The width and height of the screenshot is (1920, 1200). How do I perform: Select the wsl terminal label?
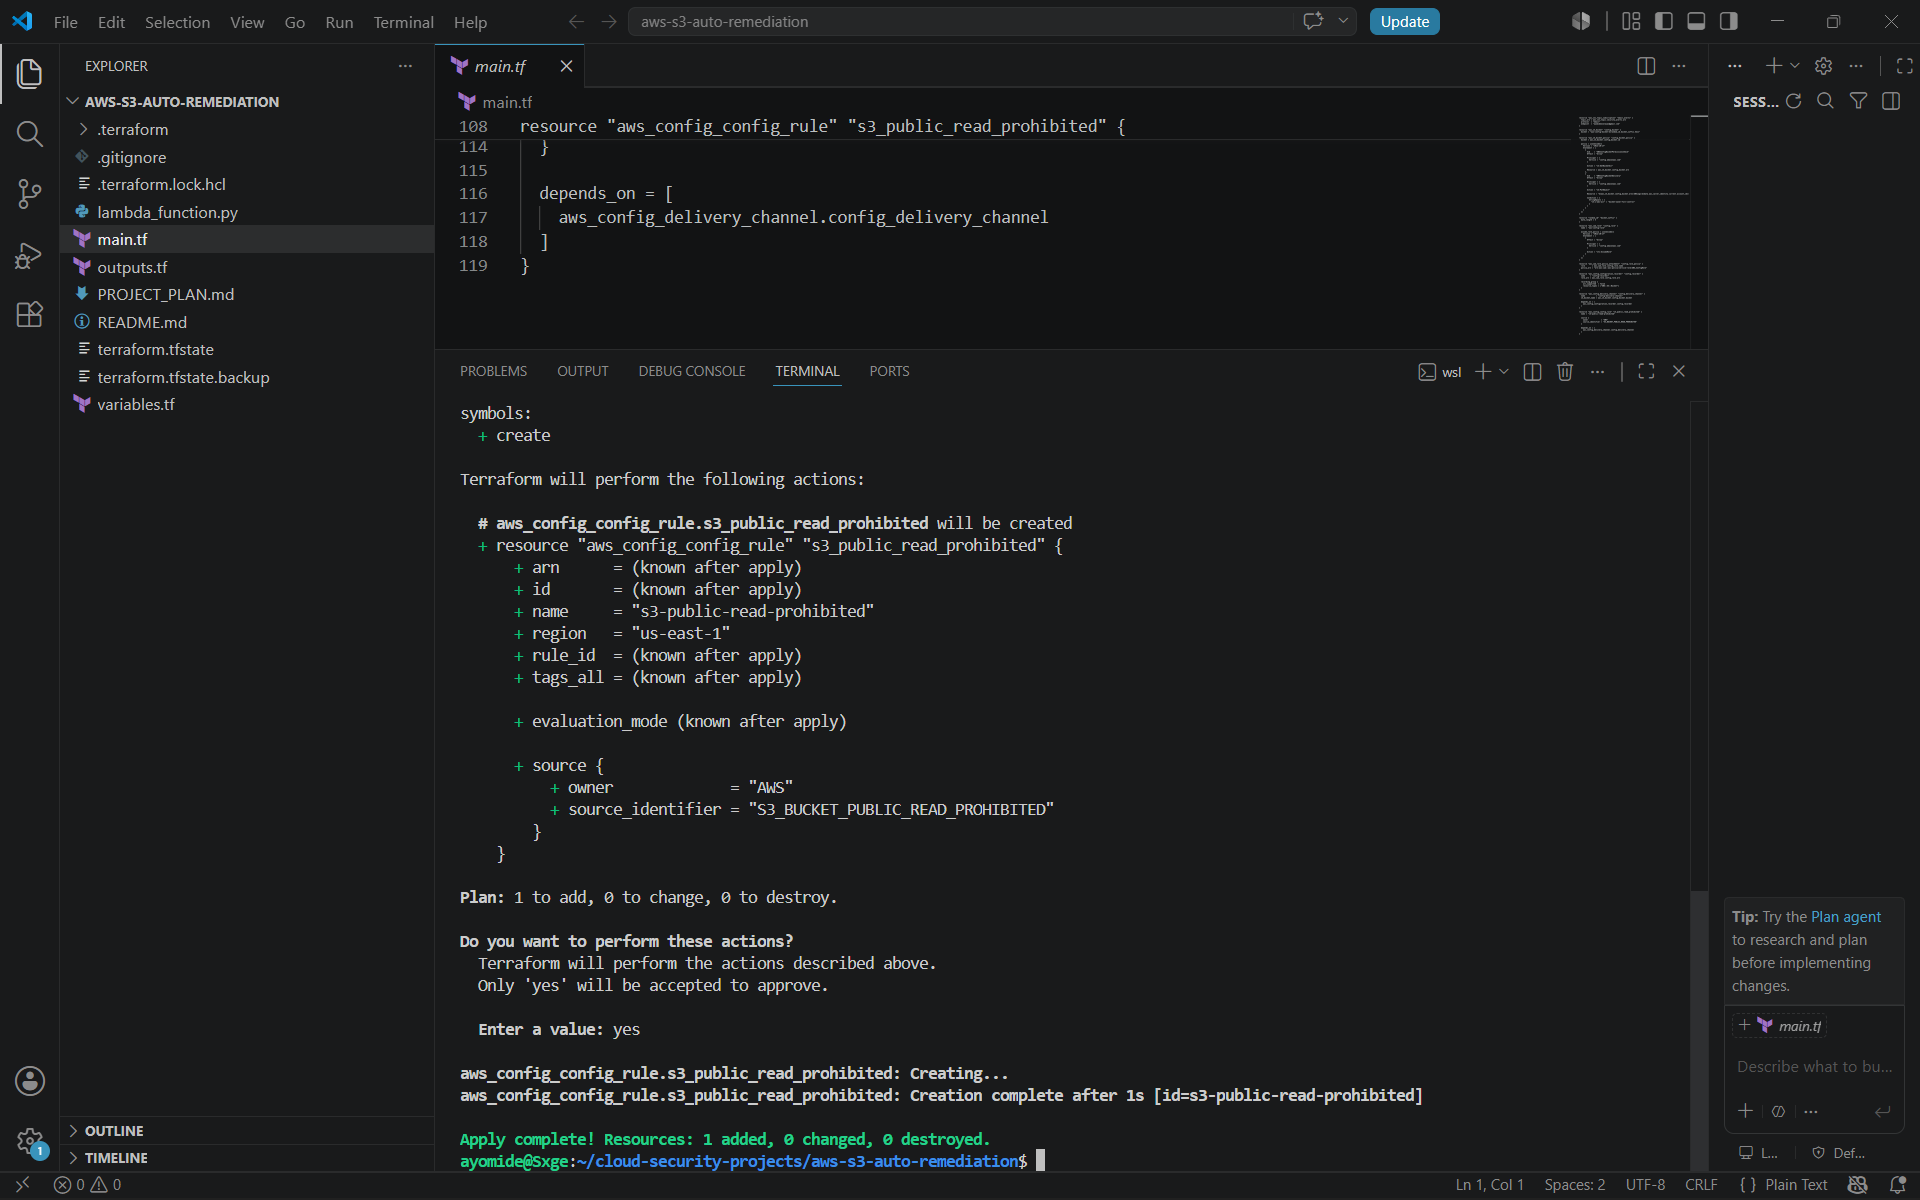tap(1440, 372)
